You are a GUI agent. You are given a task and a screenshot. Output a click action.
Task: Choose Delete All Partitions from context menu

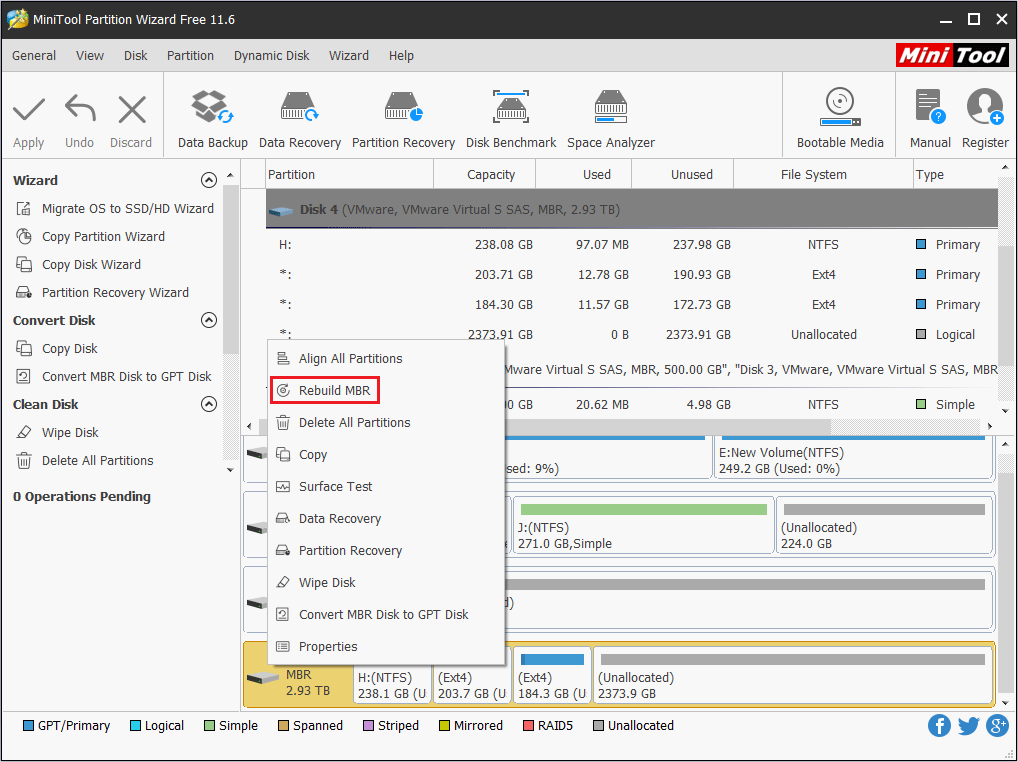[386, 423]
